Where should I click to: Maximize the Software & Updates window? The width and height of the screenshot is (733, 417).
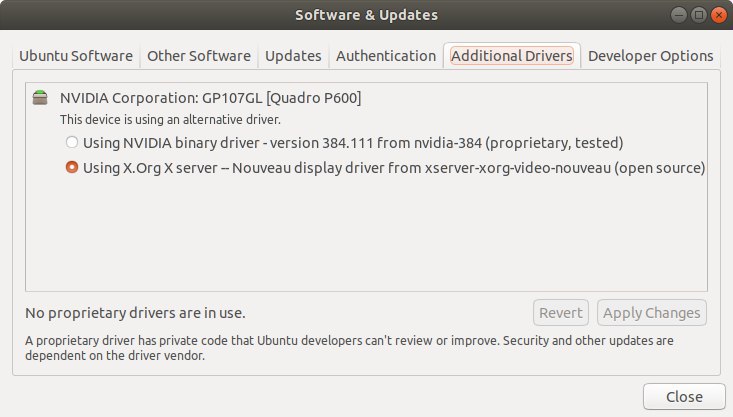pos(698,15)
